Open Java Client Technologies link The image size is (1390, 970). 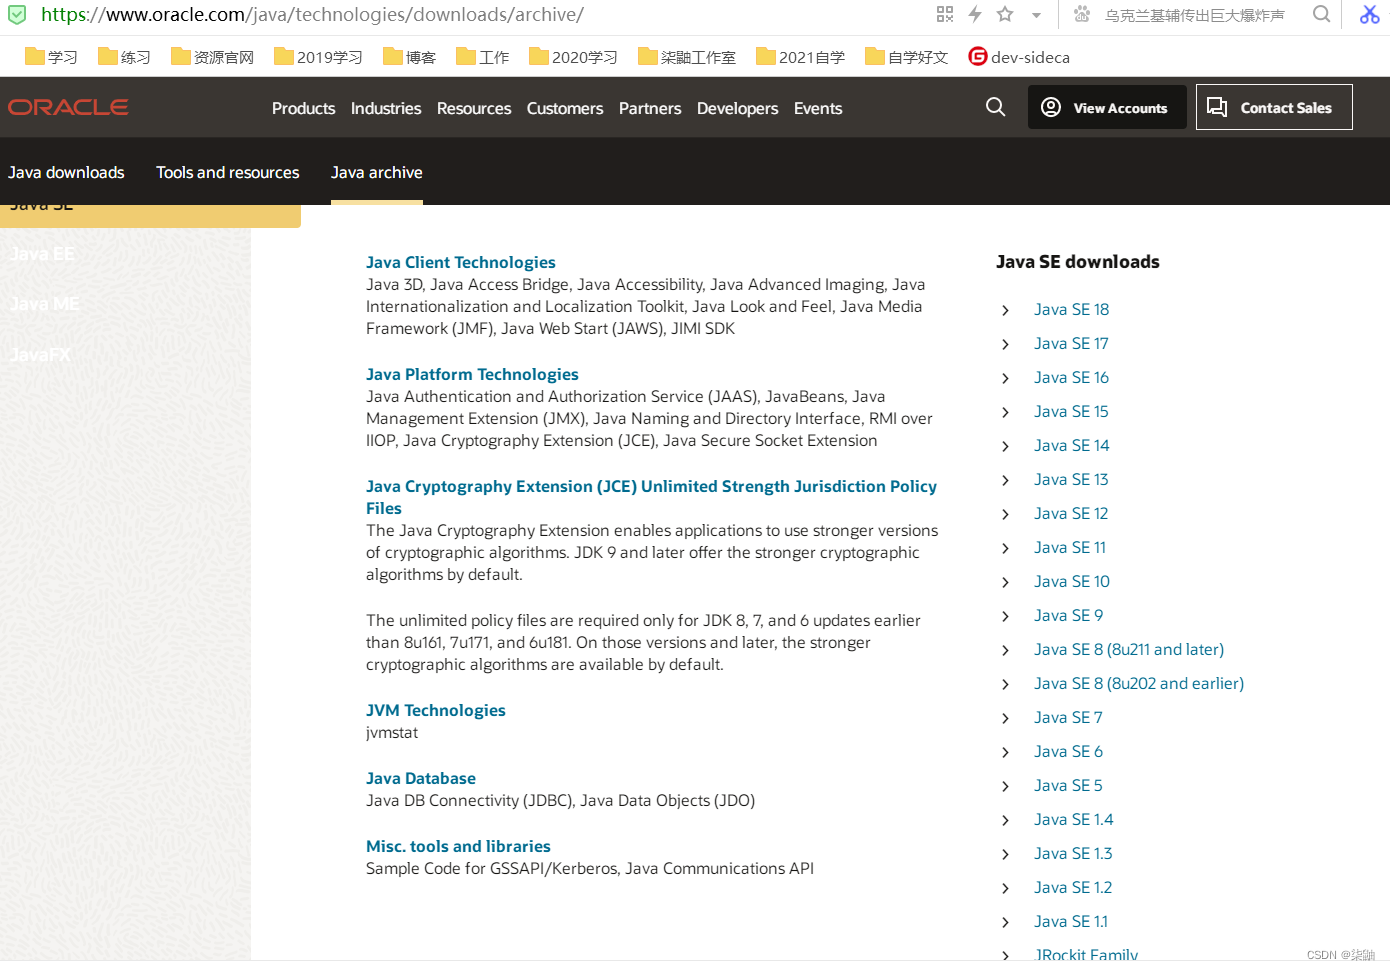click(x=461, y=262)
